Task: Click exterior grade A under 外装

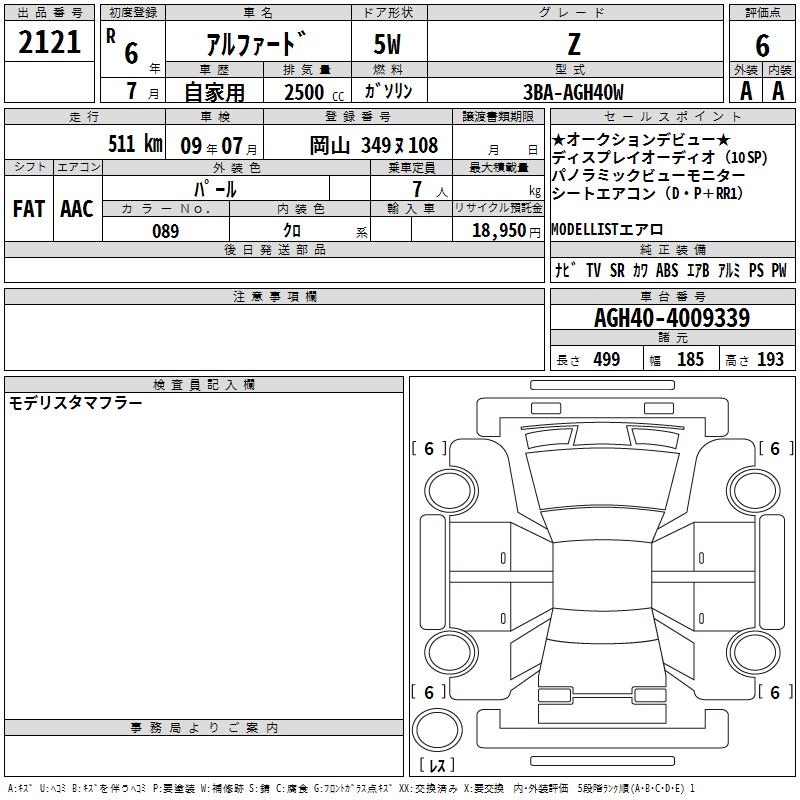Action: 746,92
